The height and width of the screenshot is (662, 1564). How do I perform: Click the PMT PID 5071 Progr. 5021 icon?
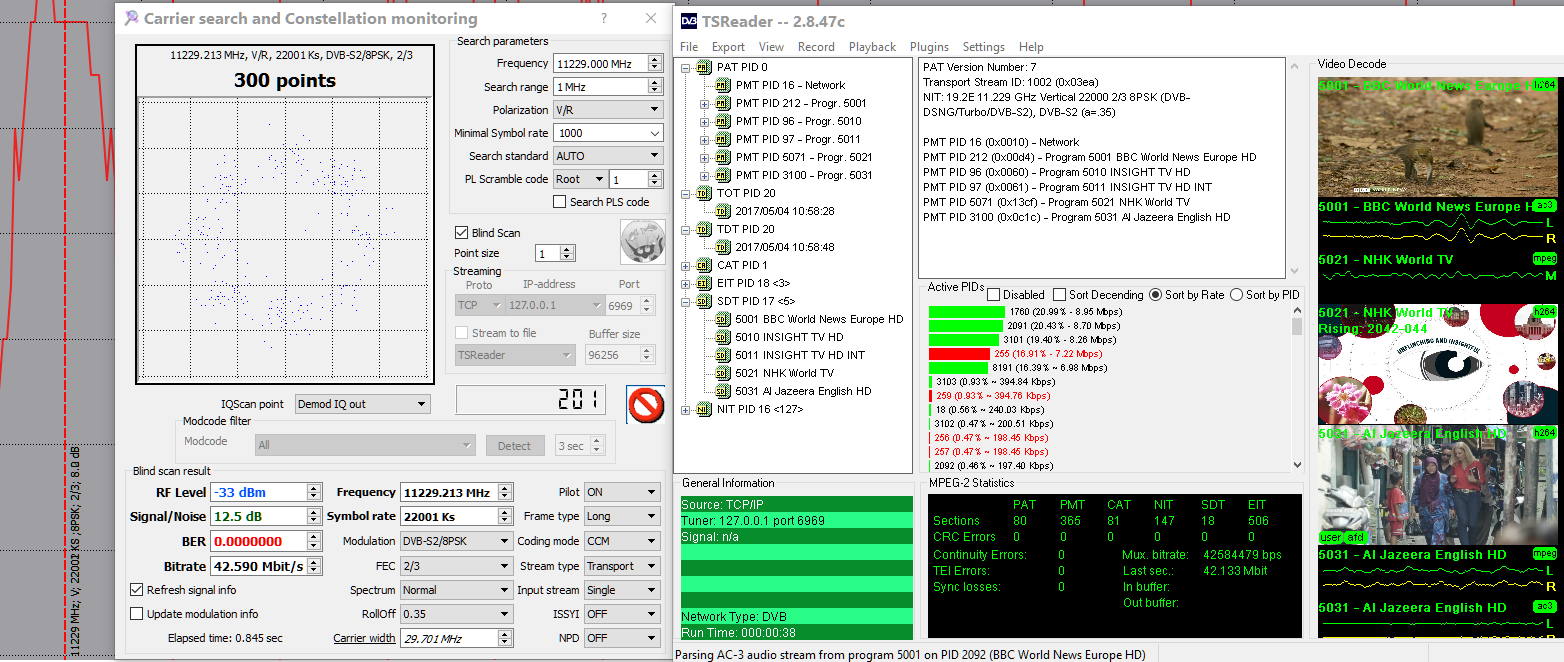point(723,157)
